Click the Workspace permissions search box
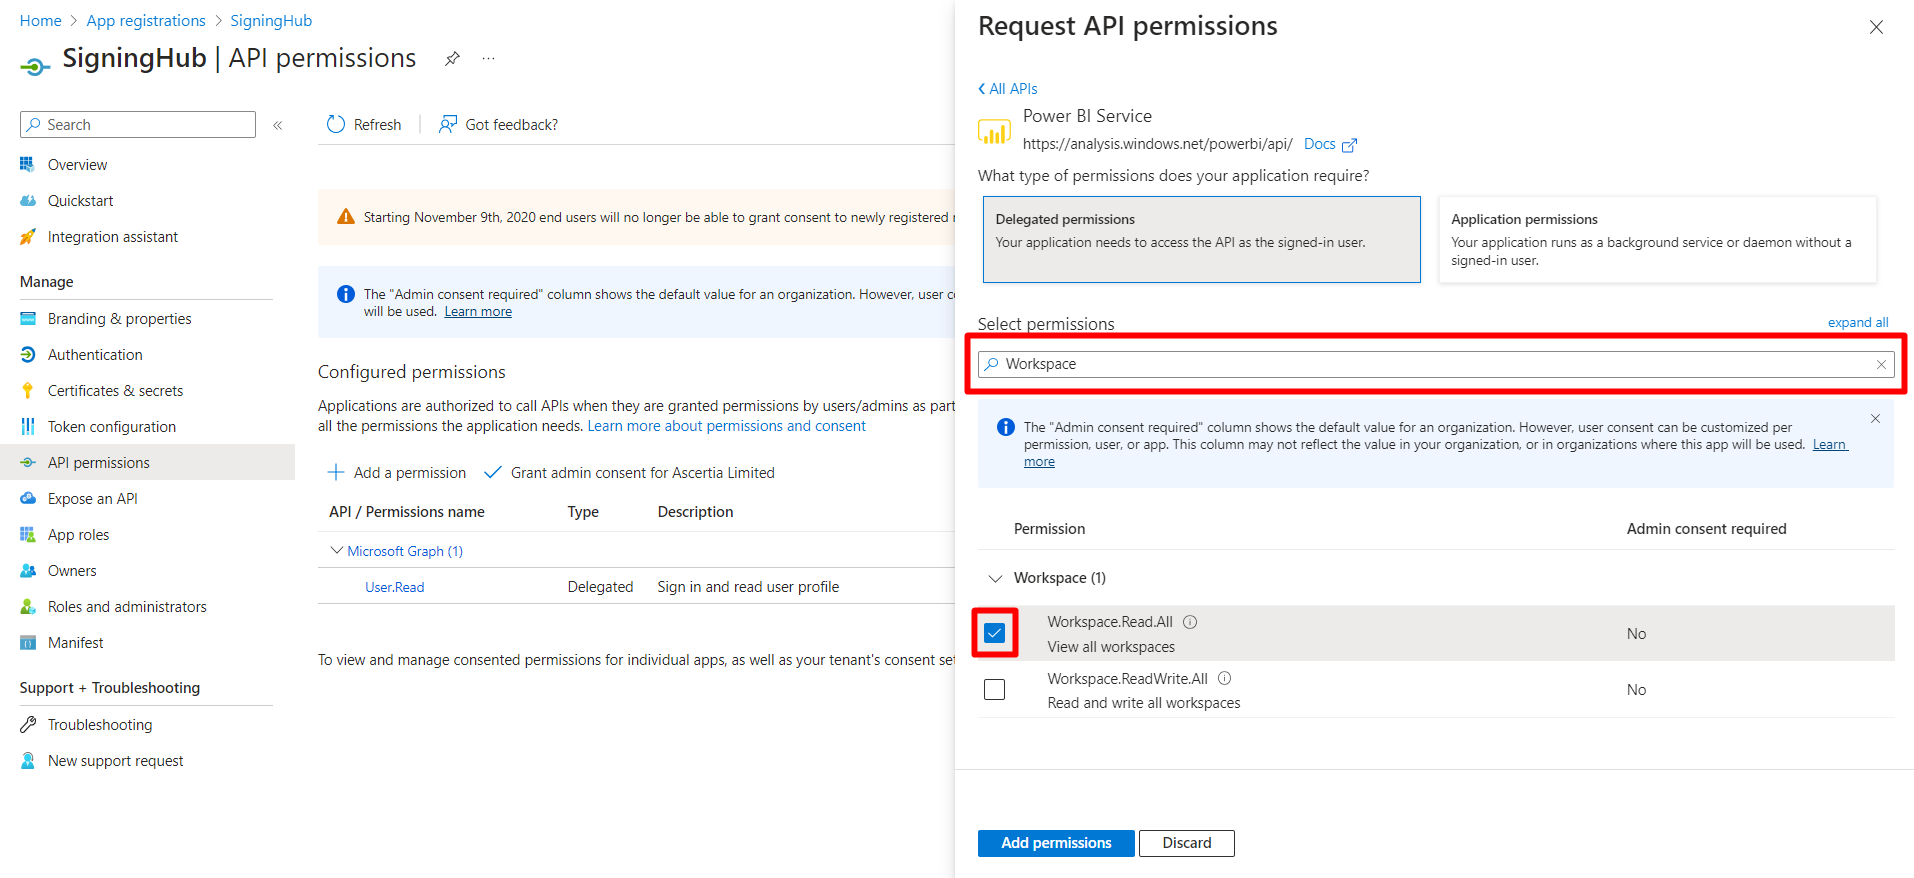 (1436, 364)
